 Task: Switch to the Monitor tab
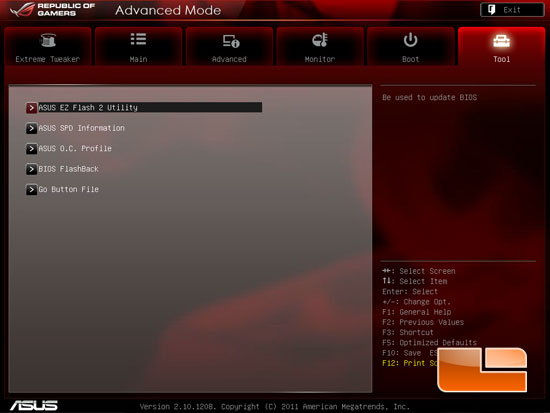[320, 46]
